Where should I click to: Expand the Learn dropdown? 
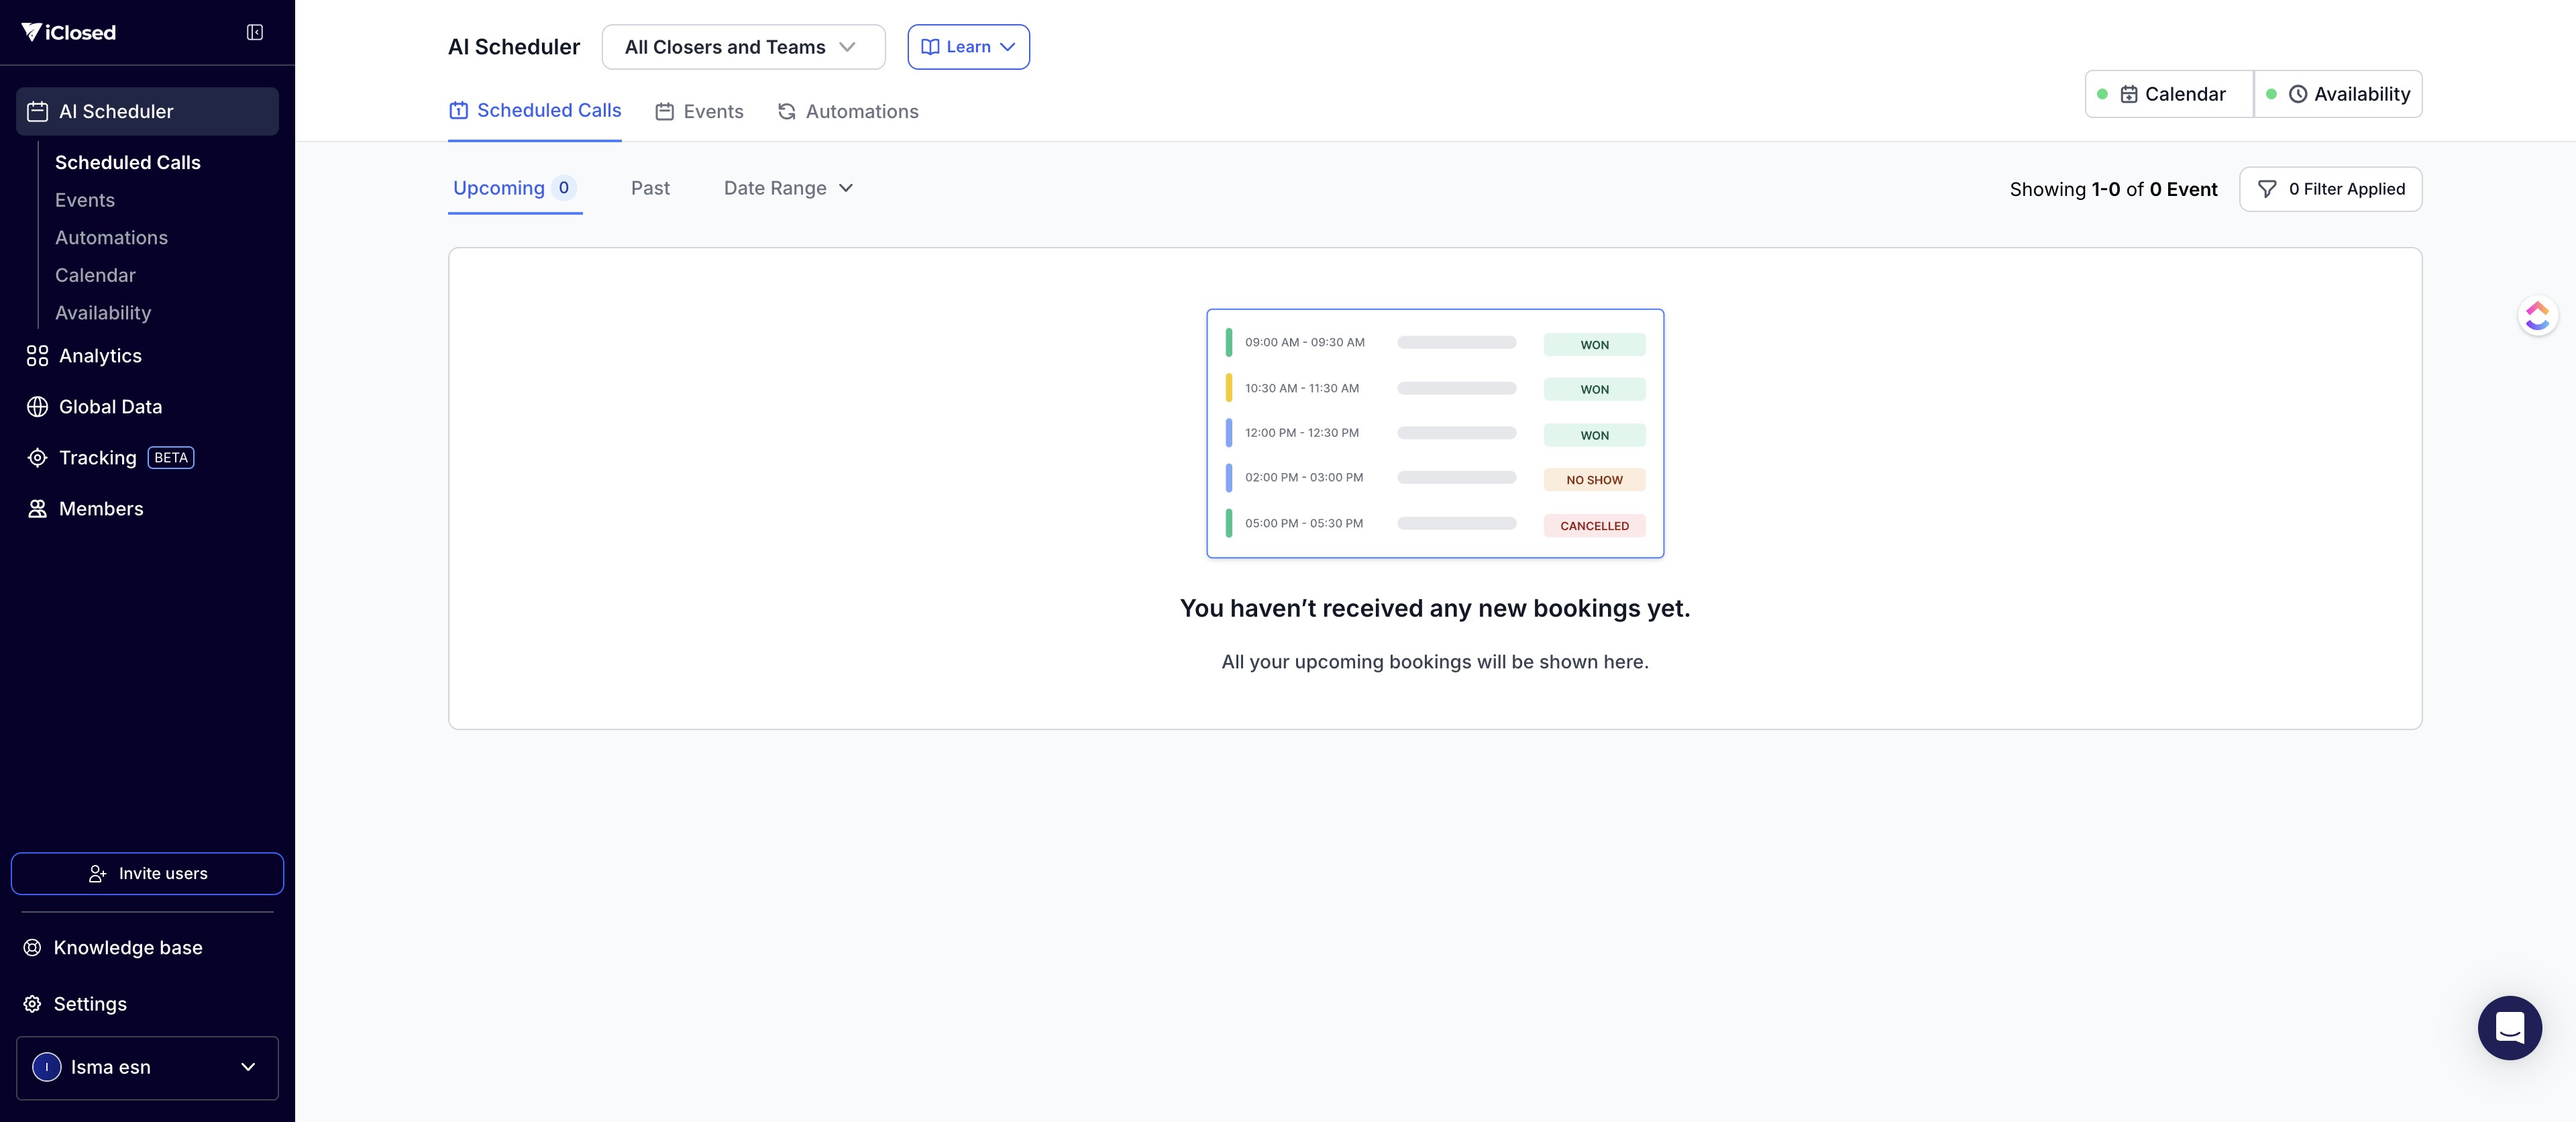click(x=968, y=47)
